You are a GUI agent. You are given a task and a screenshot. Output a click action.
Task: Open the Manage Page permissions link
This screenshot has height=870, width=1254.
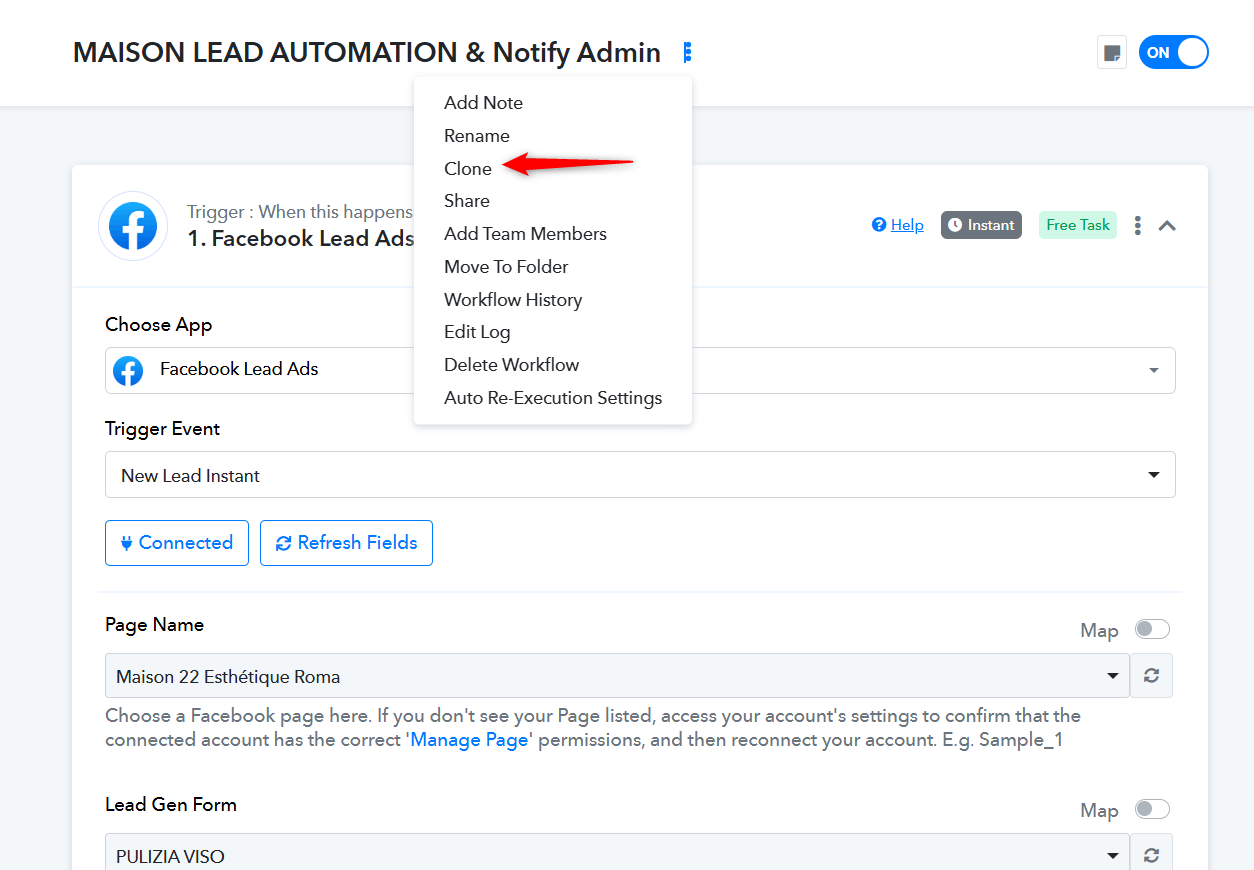point(469,740)
